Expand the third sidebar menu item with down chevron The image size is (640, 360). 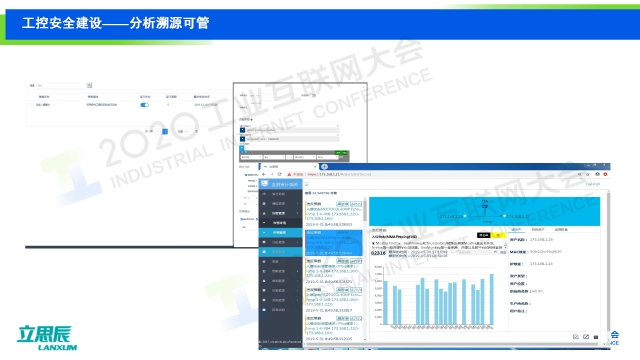(280, 213)
